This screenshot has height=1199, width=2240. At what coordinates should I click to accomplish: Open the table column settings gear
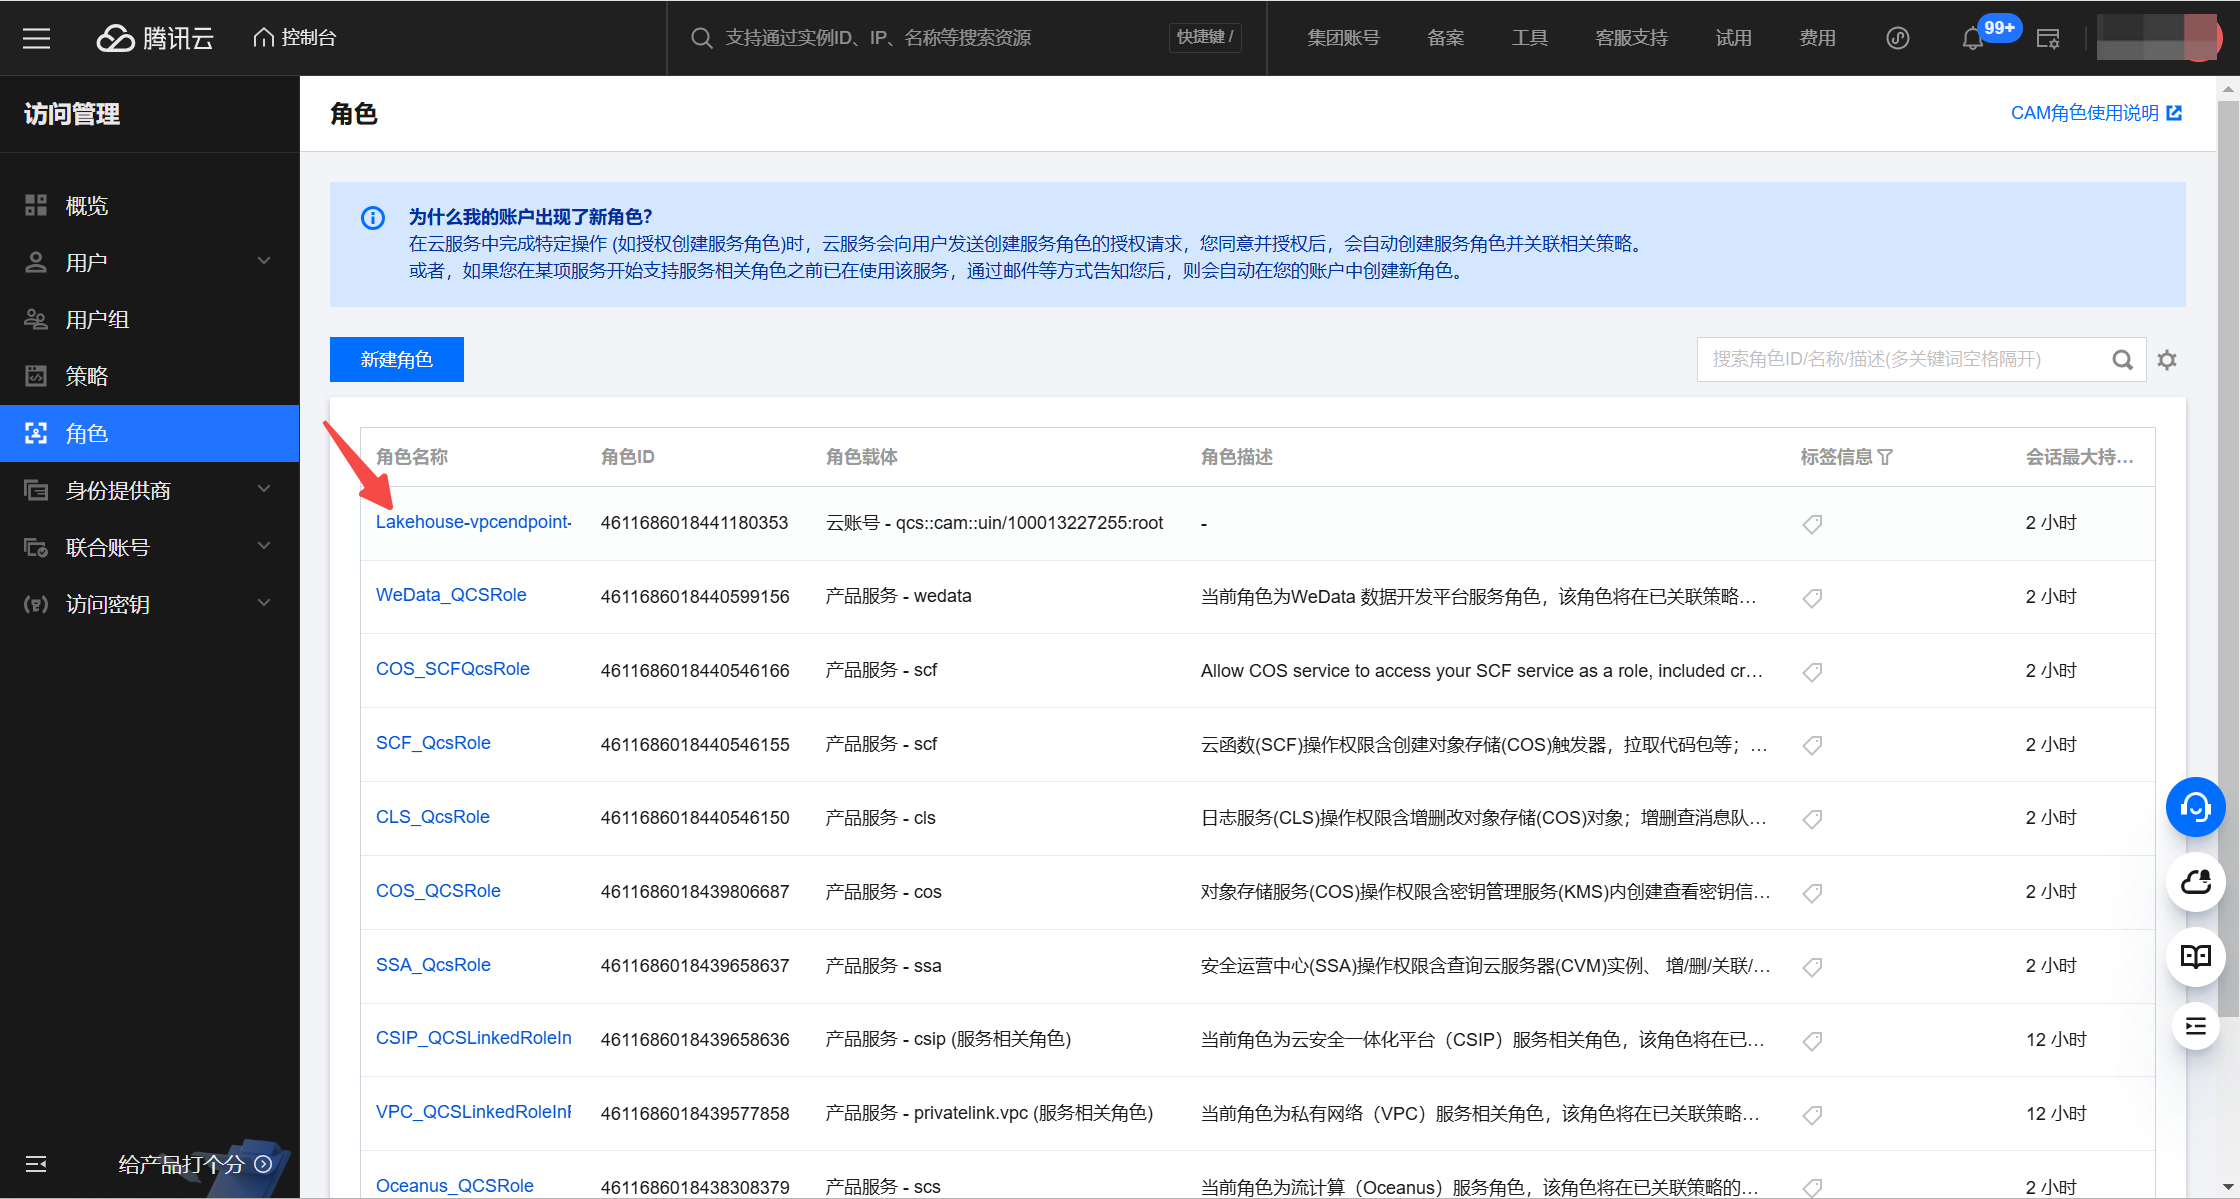tap(2167, 360)
